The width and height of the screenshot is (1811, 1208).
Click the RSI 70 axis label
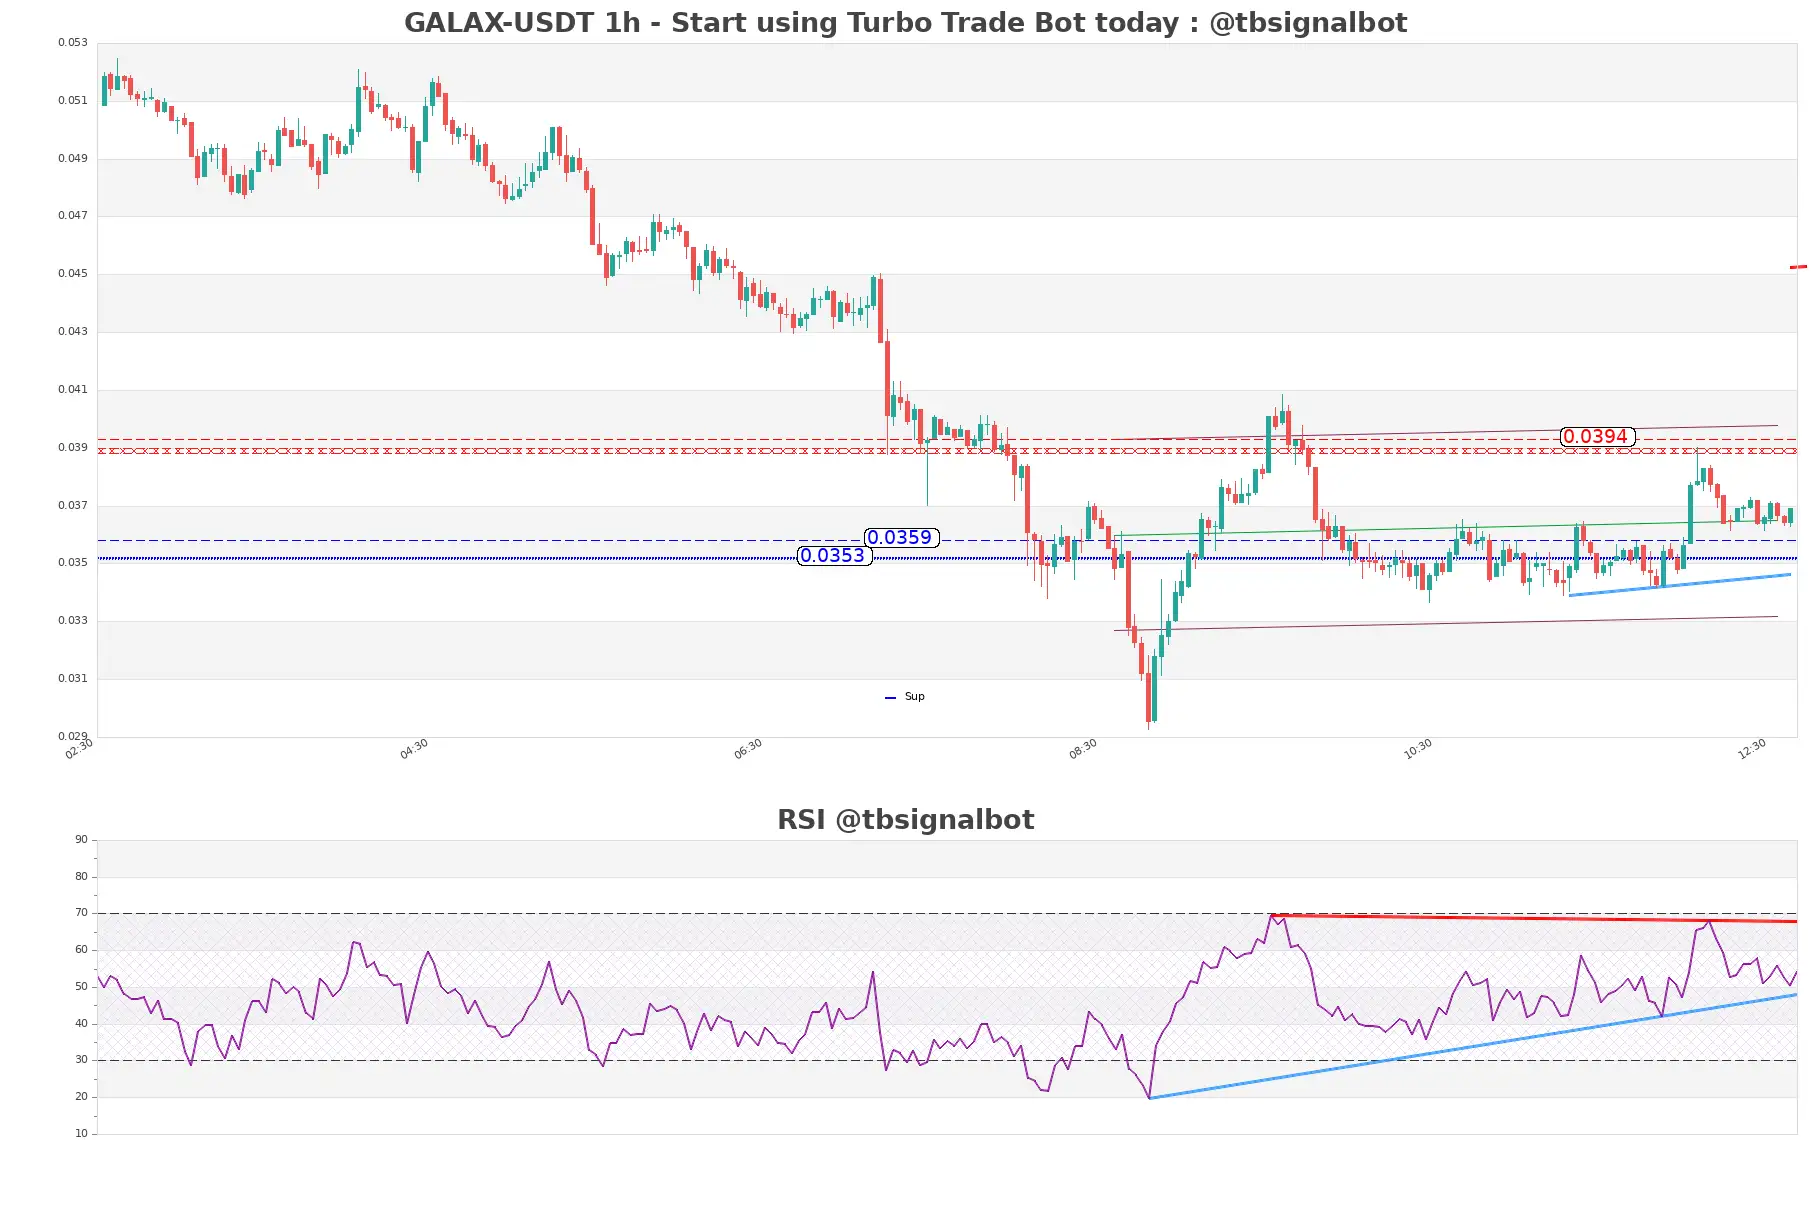tap(82, 913)
